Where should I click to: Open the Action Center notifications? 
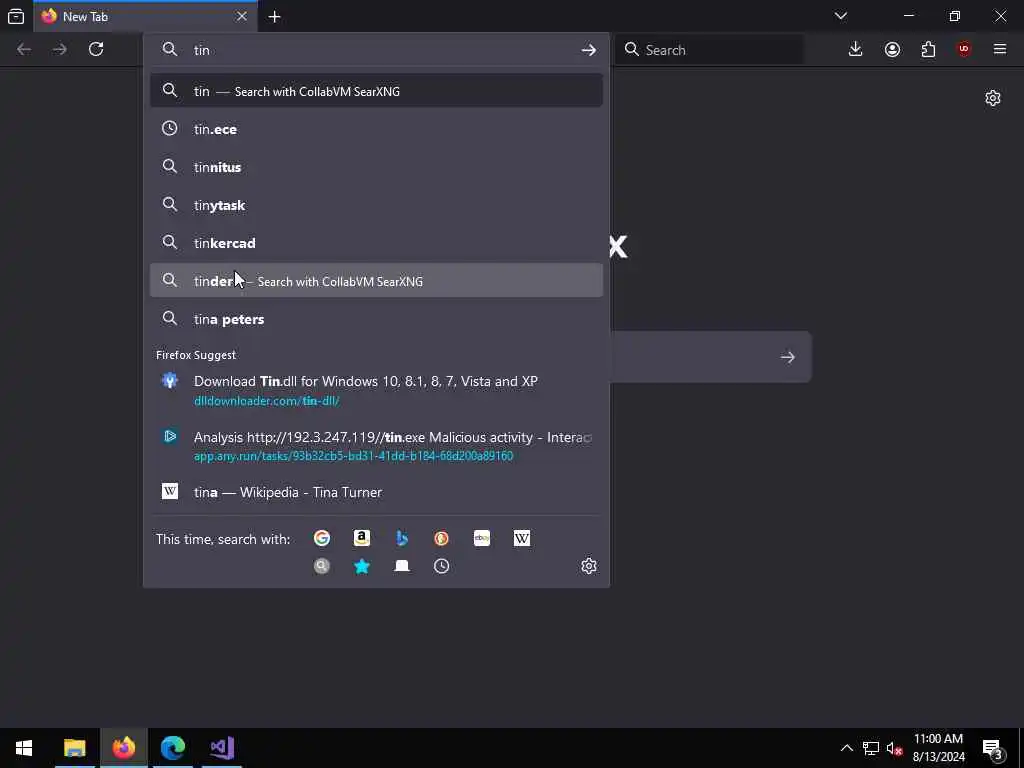(x=993, y=748)
